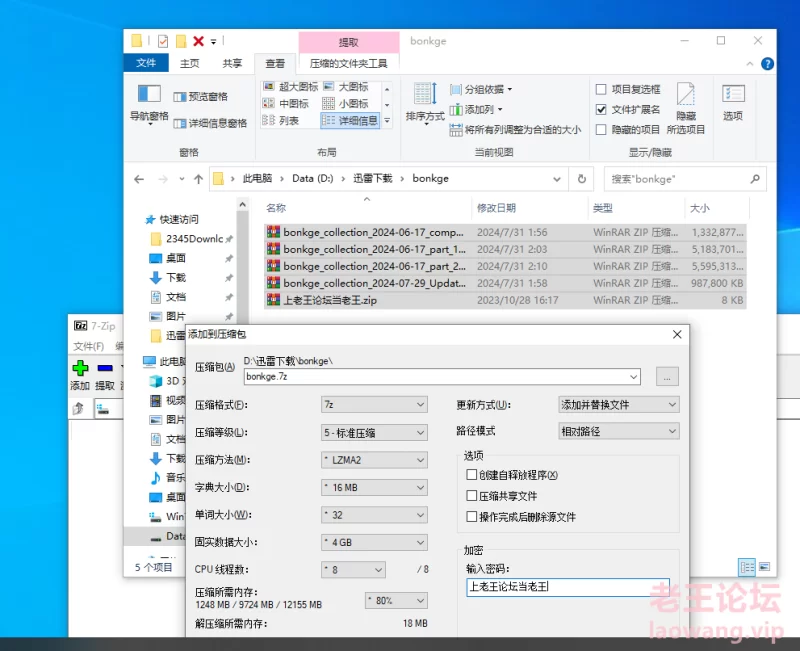Viewport: 800px width, 651px height.
Task: Open the 文件 File tab in Explorer ribbon
Action: 146,63
